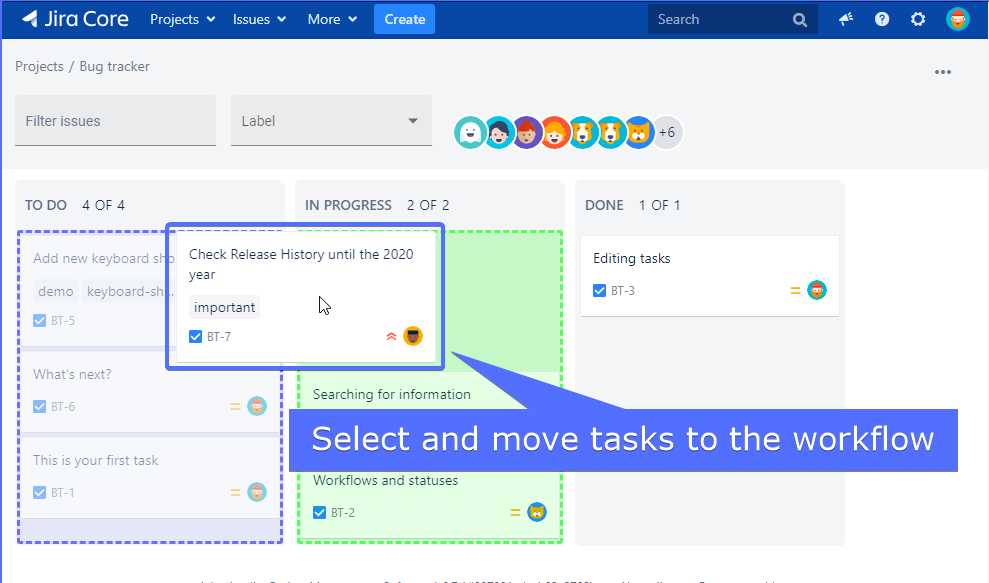The height and width of the screenshot is (583, 989).
Task: Focus the Search field
Action: click(x=733, y=20)
